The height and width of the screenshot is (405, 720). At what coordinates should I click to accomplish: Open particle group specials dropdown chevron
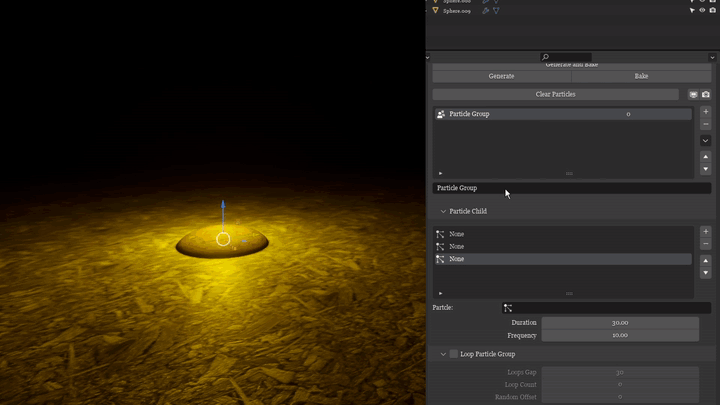(706, 141)
